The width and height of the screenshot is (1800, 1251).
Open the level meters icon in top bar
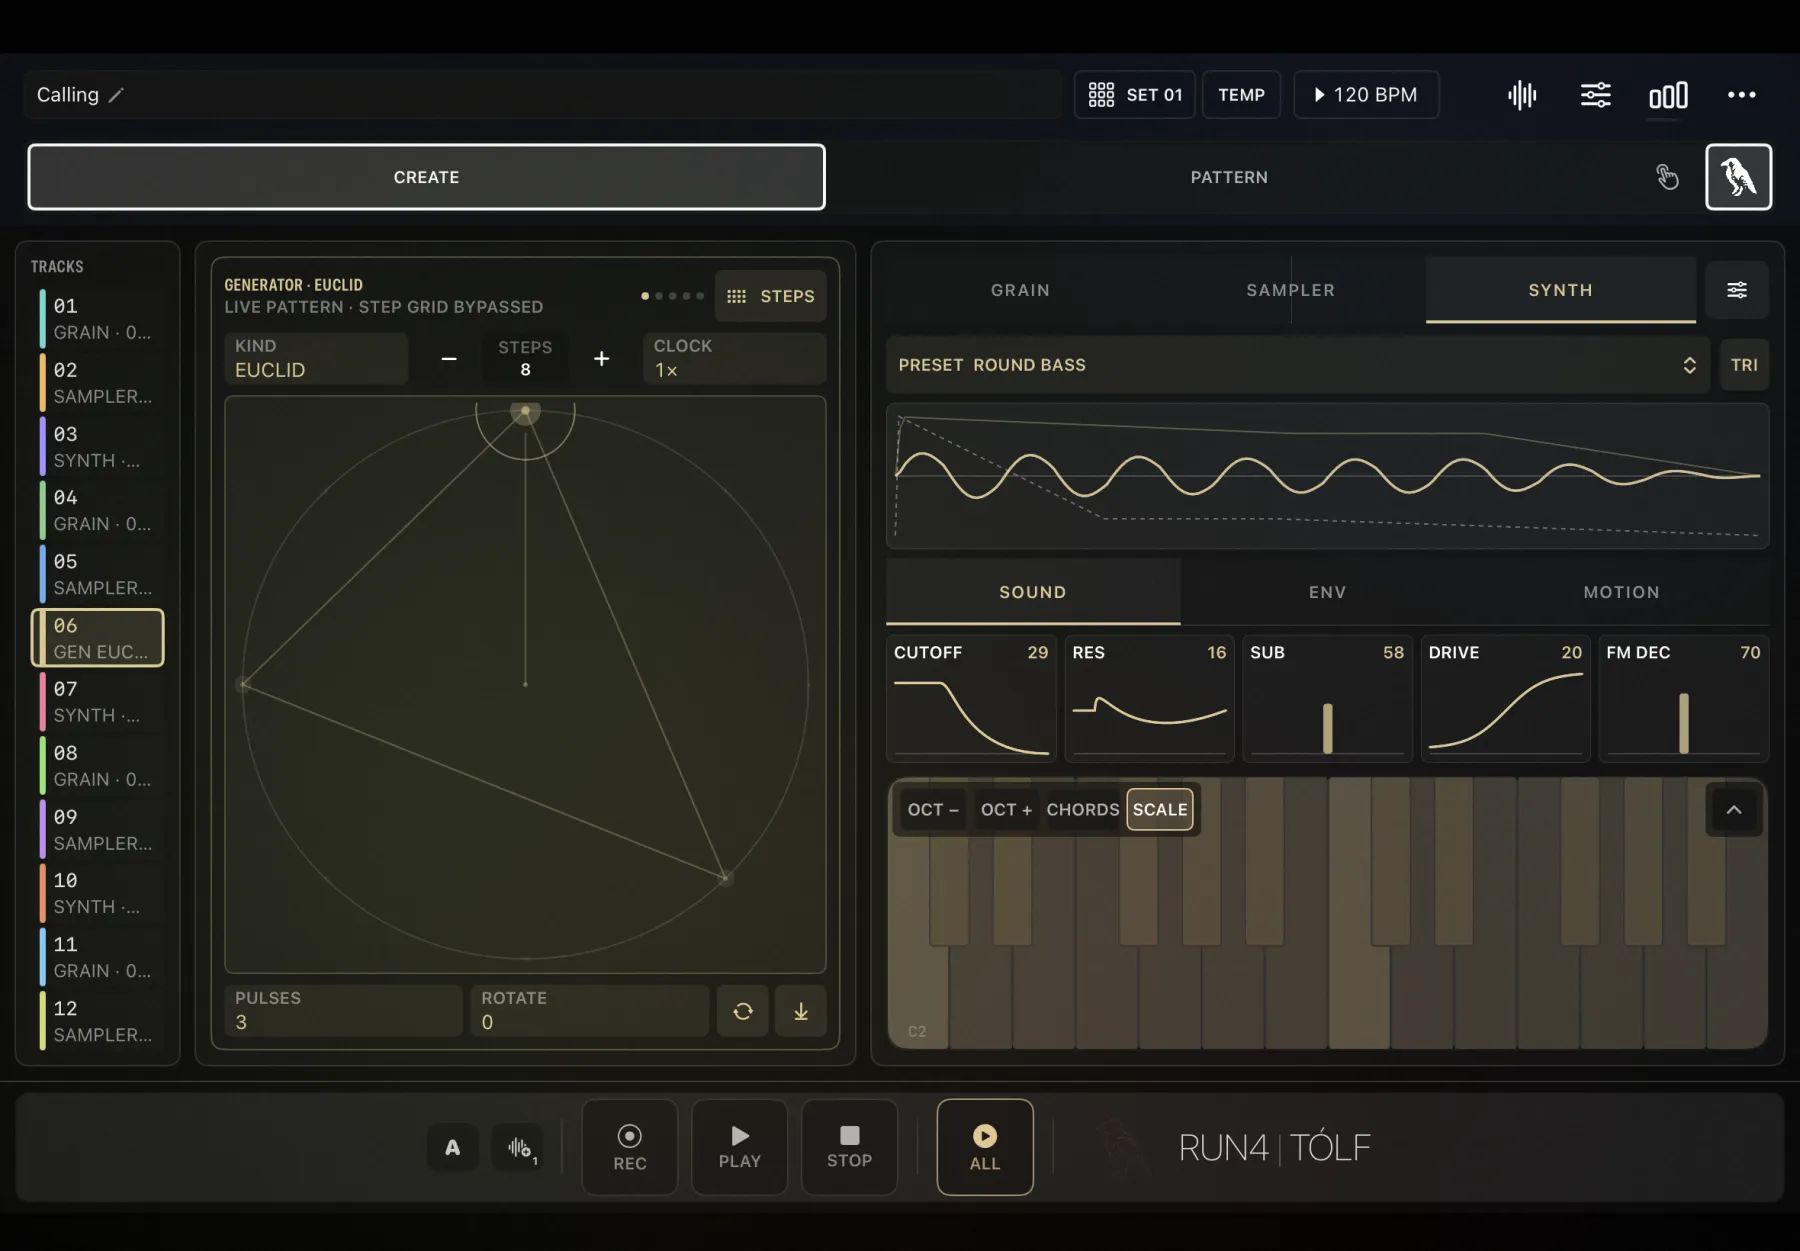click(1668, 95)
